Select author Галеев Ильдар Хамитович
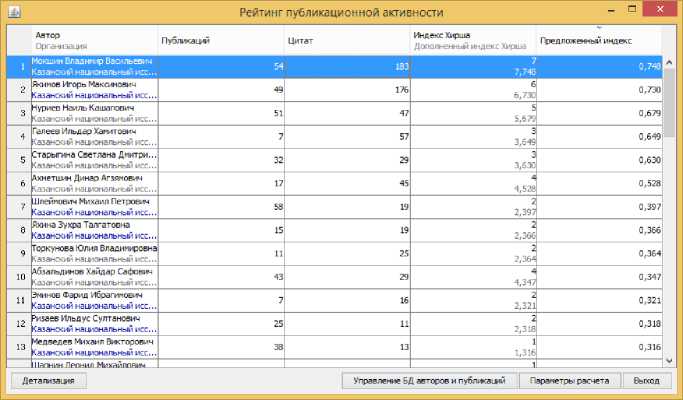 point(84,132)
